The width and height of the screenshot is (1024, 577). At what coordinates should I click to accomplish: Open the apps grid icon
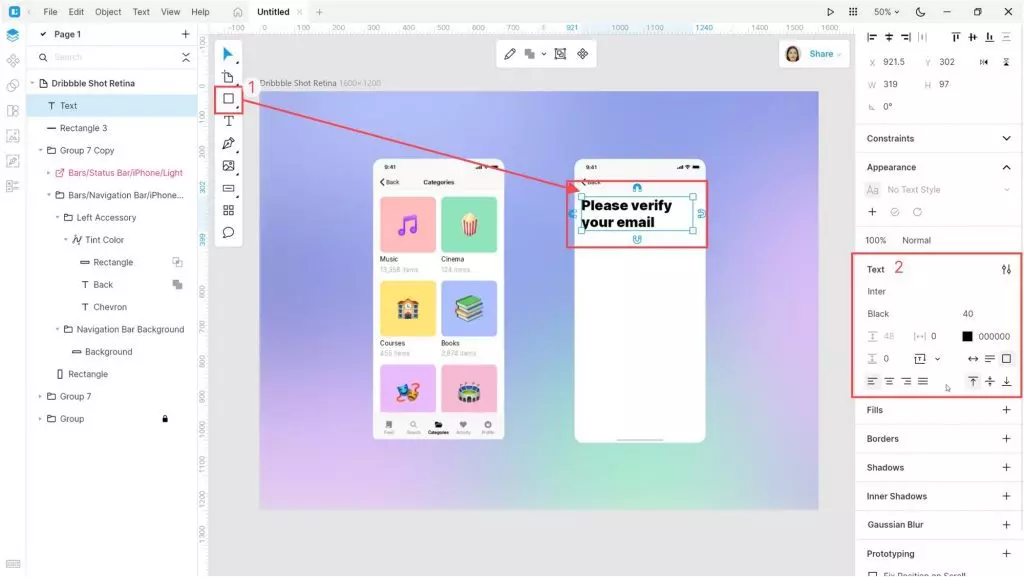[853, 12]
